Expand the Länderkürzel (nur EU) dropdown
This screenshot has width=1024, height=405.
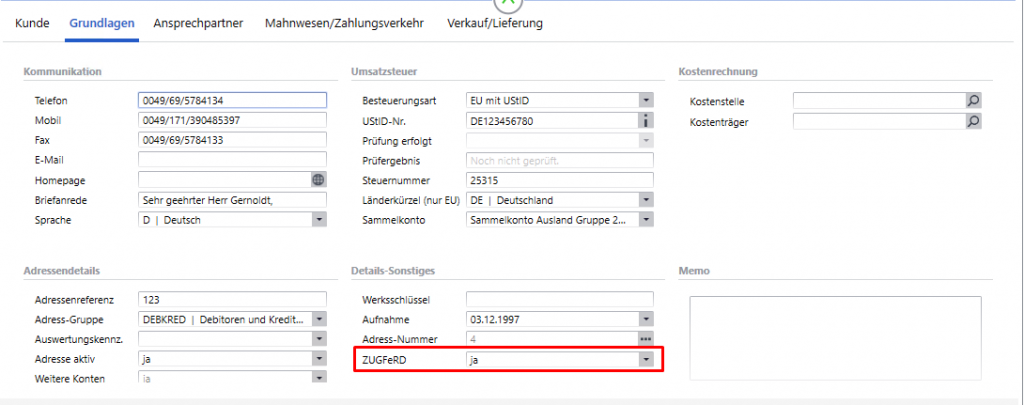[x=646, y=200]
